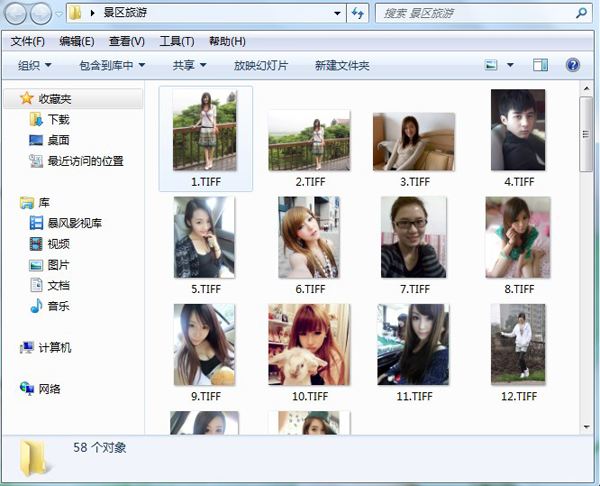The height and width of the screenshot is (486, 600).
Task: Click the search box 搜索 景区旅游
Action: point(484,13)
